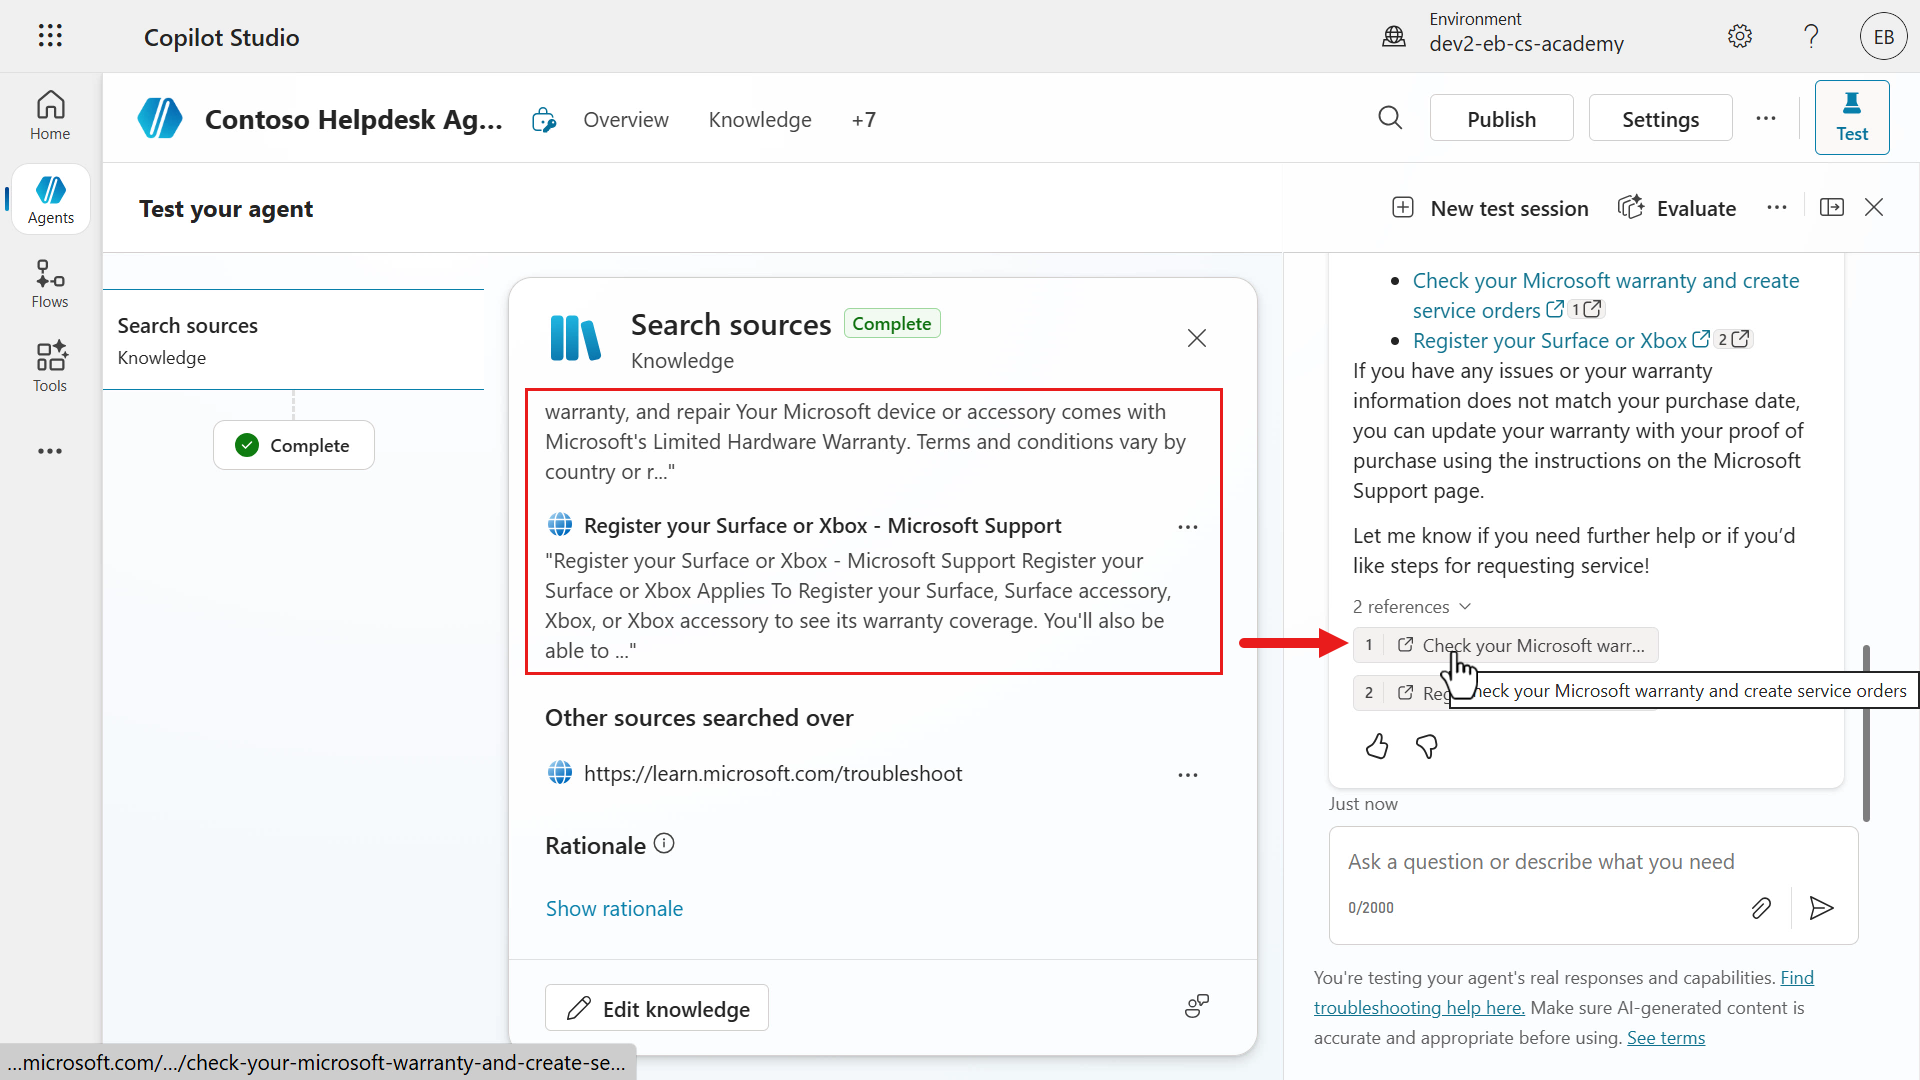Click the search magnifier icon
Viewport: 1920px width, 1080px height.
1390,118
